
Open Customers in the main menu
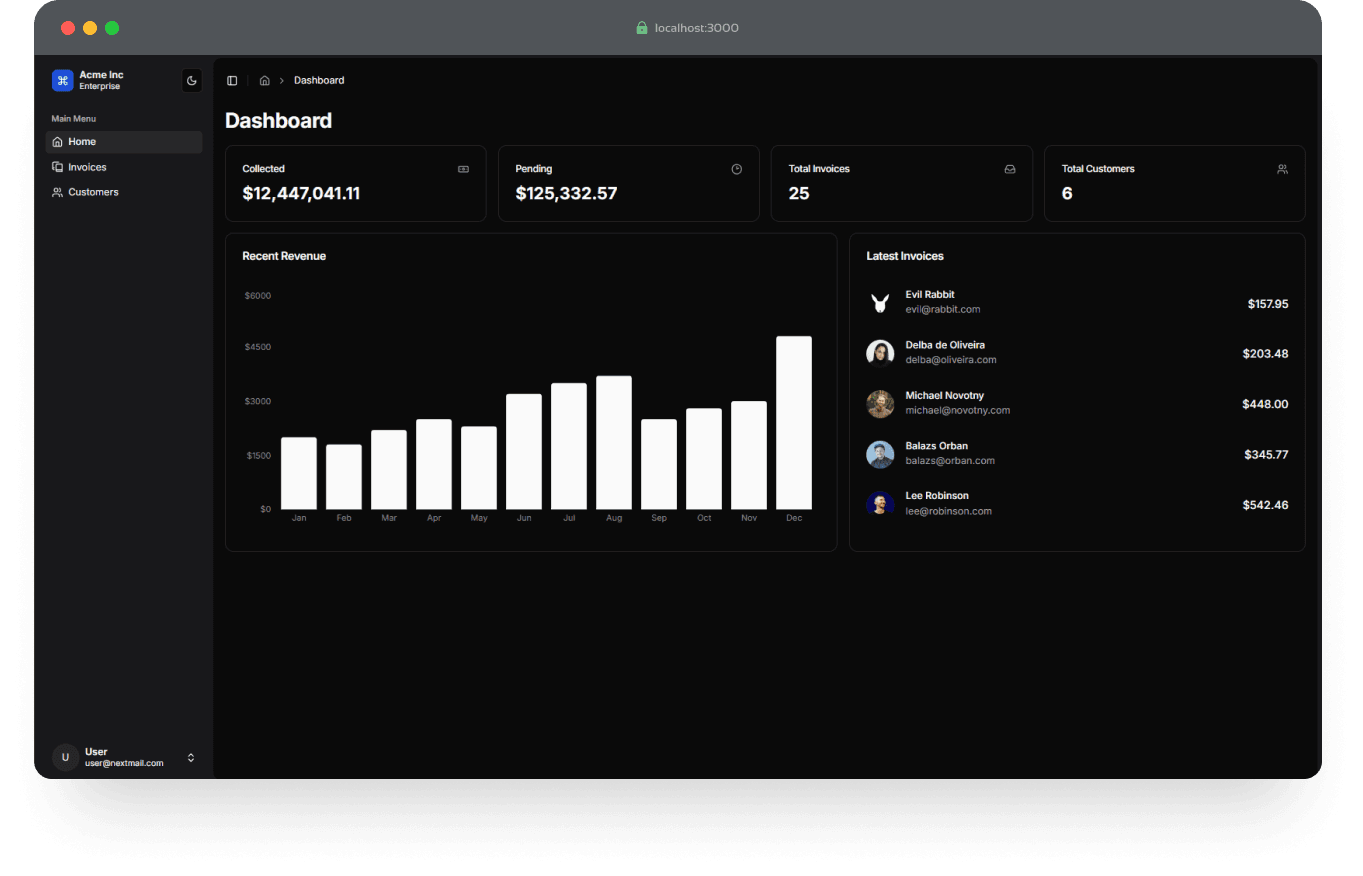click(x=124, y=192)
